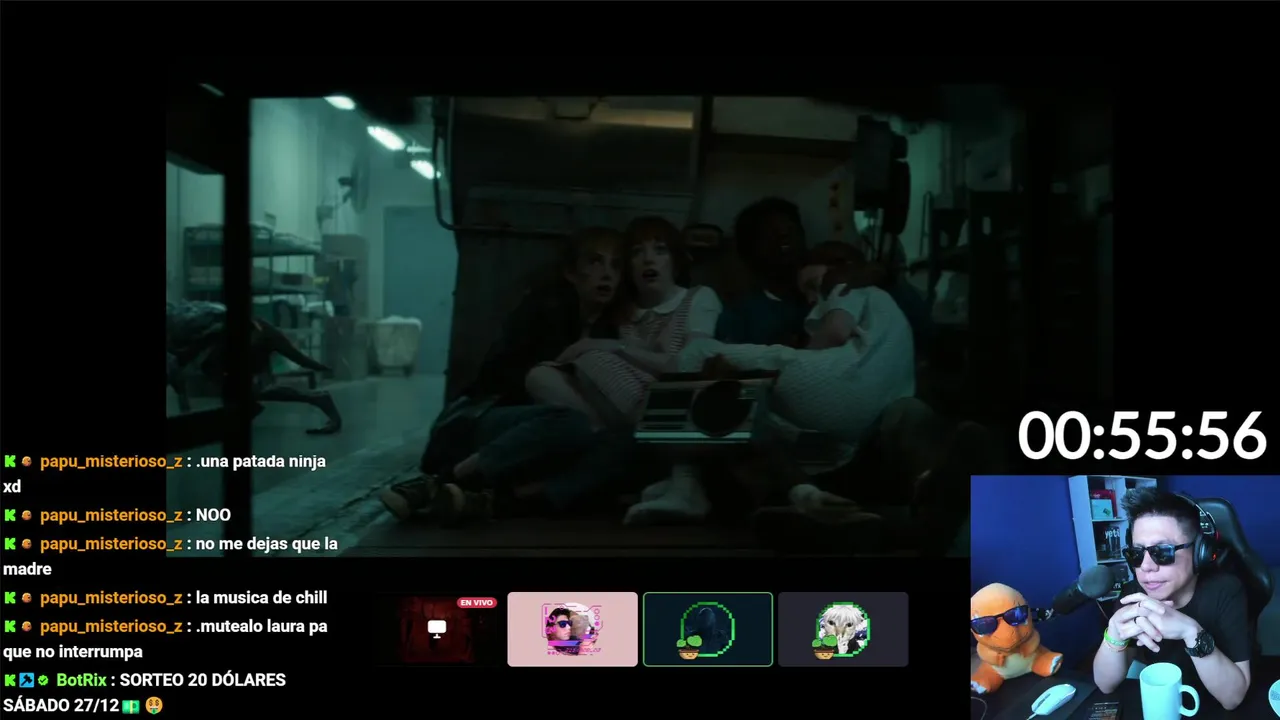Click the cookie badge on 'una patada ninja' row

pyautogui.click(x=27, y=462)
